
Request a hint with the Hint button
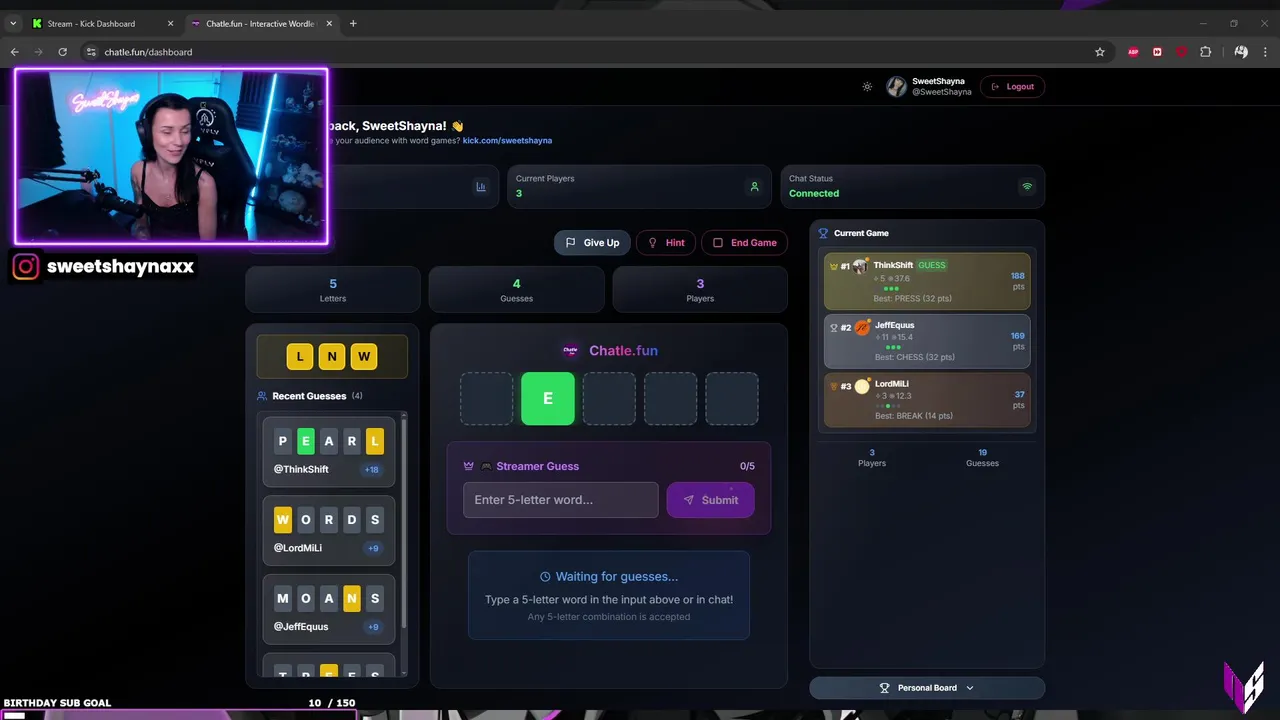(666, 243)
